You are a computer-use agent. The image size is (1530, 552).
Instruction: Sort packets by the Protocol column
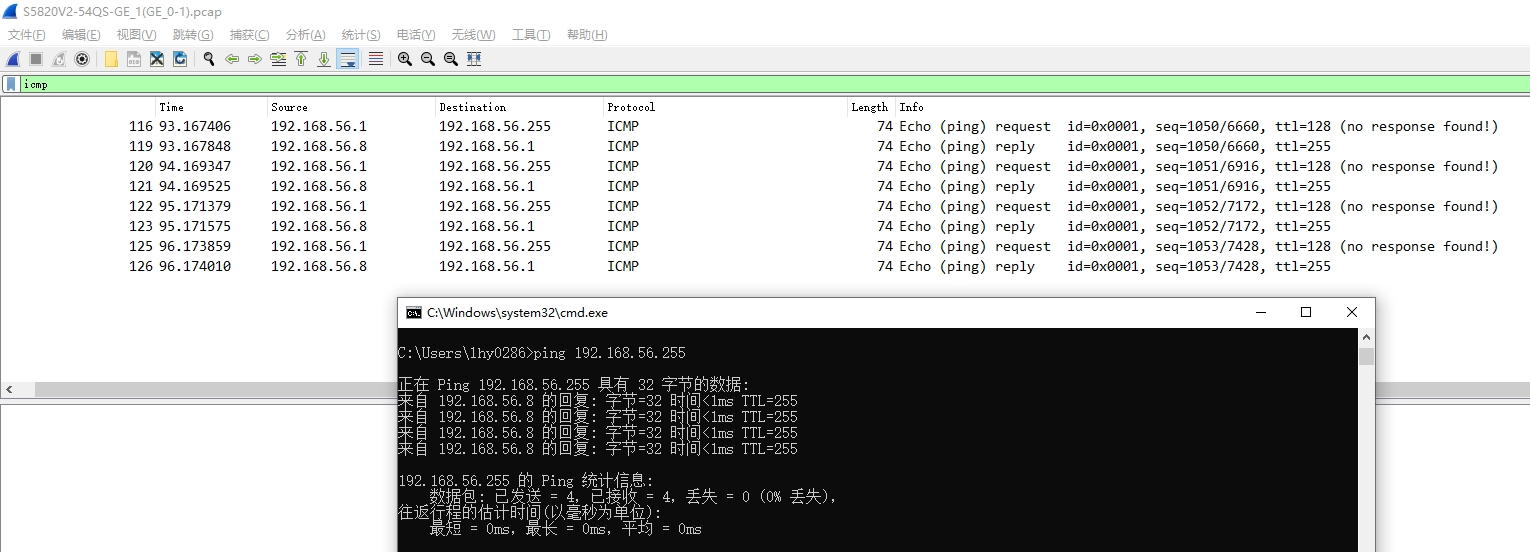click(x=724, y=107)
